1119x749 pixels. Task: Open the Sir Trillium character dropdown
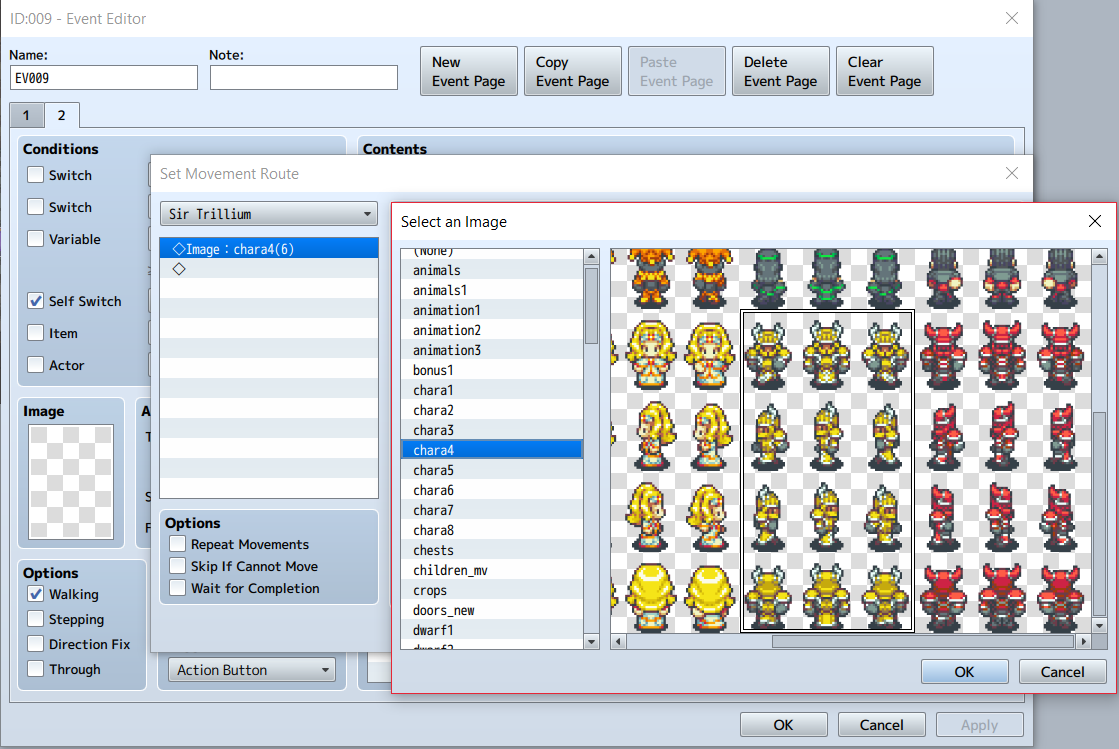[x=269, y=214]
